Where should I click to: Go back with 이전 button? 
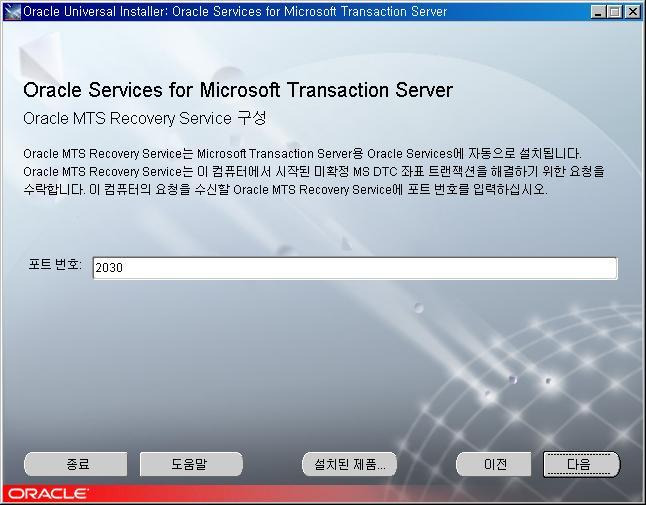[494, 464]
